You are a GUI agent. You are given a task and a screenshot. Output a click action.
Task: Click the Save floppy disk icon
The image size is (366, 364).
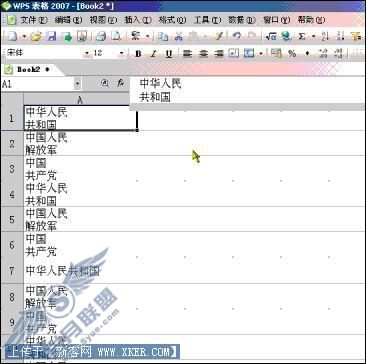click(x=51, y=36)
